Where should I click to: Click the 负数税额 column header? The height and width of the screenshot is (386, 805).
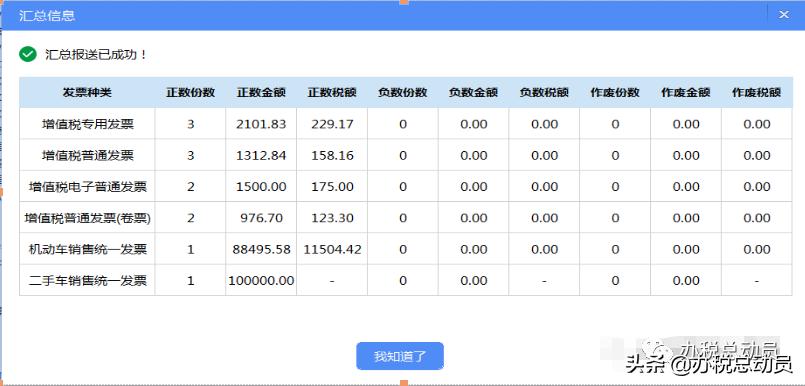[544, 93]
